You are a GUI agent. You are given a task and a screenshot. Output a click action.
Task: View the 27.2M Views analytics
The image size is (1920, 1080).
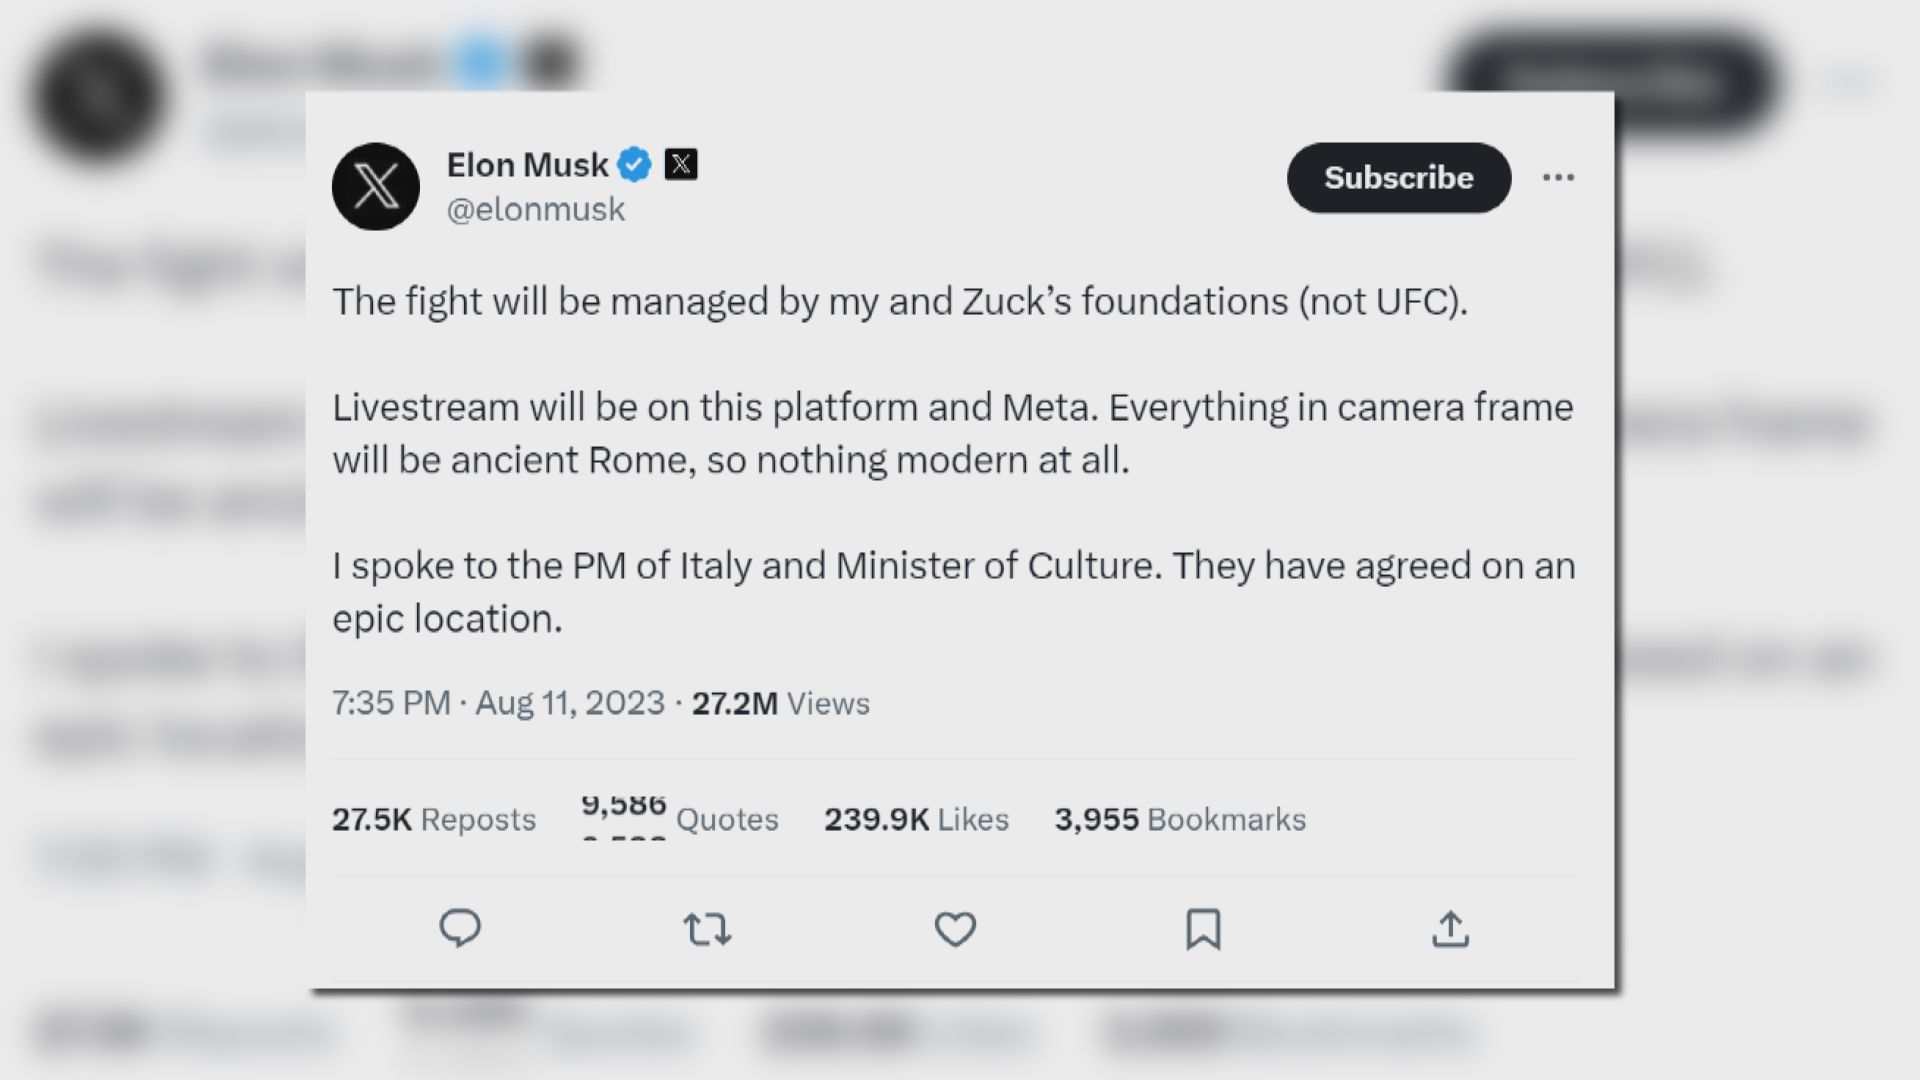(x=780, y=703)
